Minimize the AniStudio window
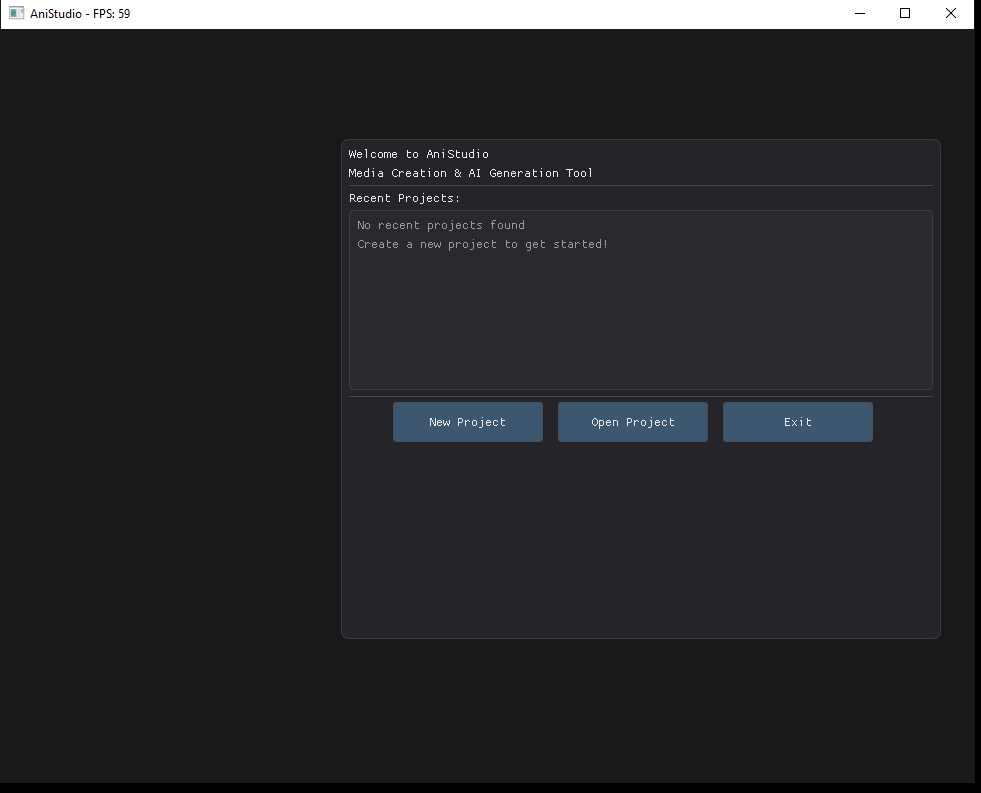 click(x=860, y=13)
